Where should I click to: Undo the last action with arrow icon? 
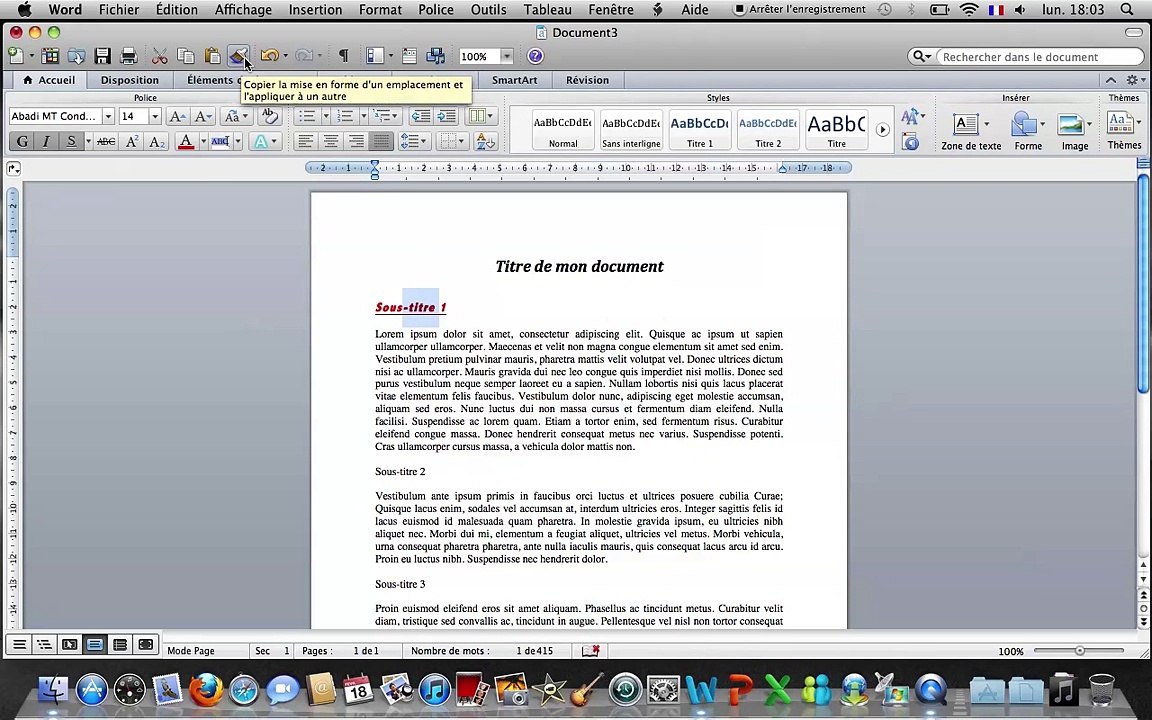point(269,56)
